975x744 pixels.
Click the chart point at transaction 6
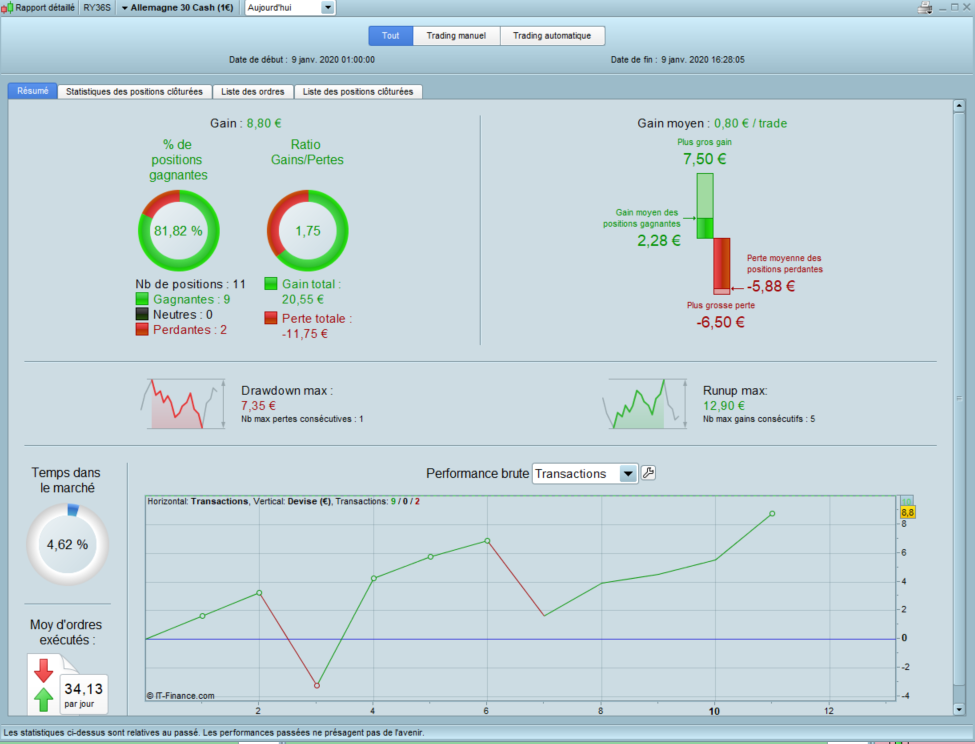click(487, 541)
